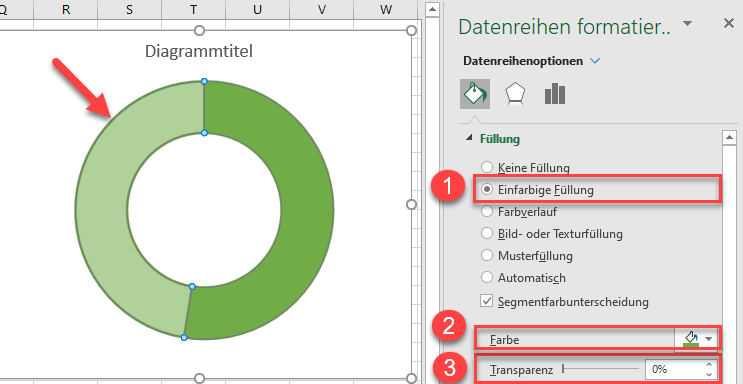Expand the Datenreihenoptionen dropdown chevron
The width and height of the screenshot is (743, 384).
(595, 61)
